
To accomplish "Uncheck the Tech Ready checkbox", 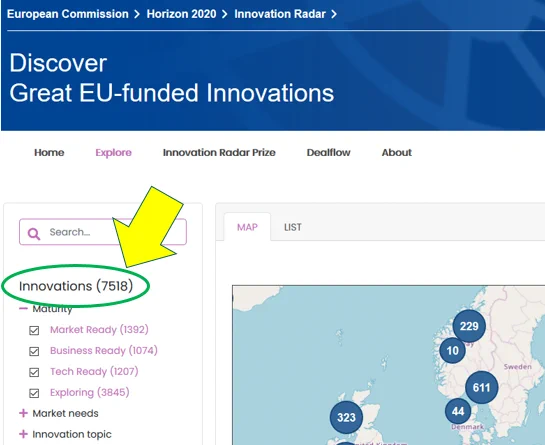I will [x=34, y=372].
